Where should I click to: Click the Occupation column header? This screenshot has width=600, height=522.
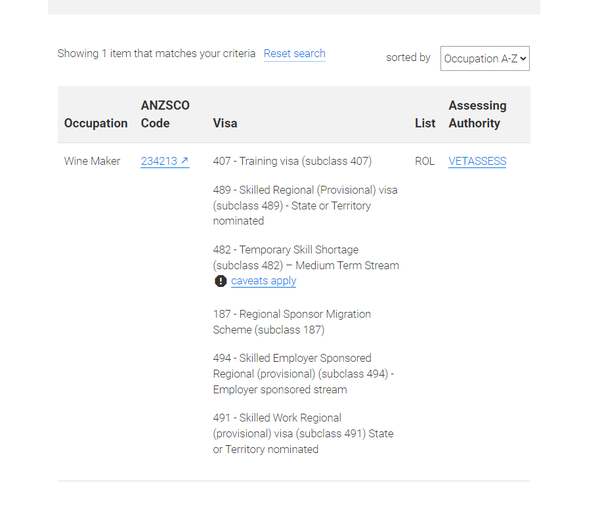(96, 123)
